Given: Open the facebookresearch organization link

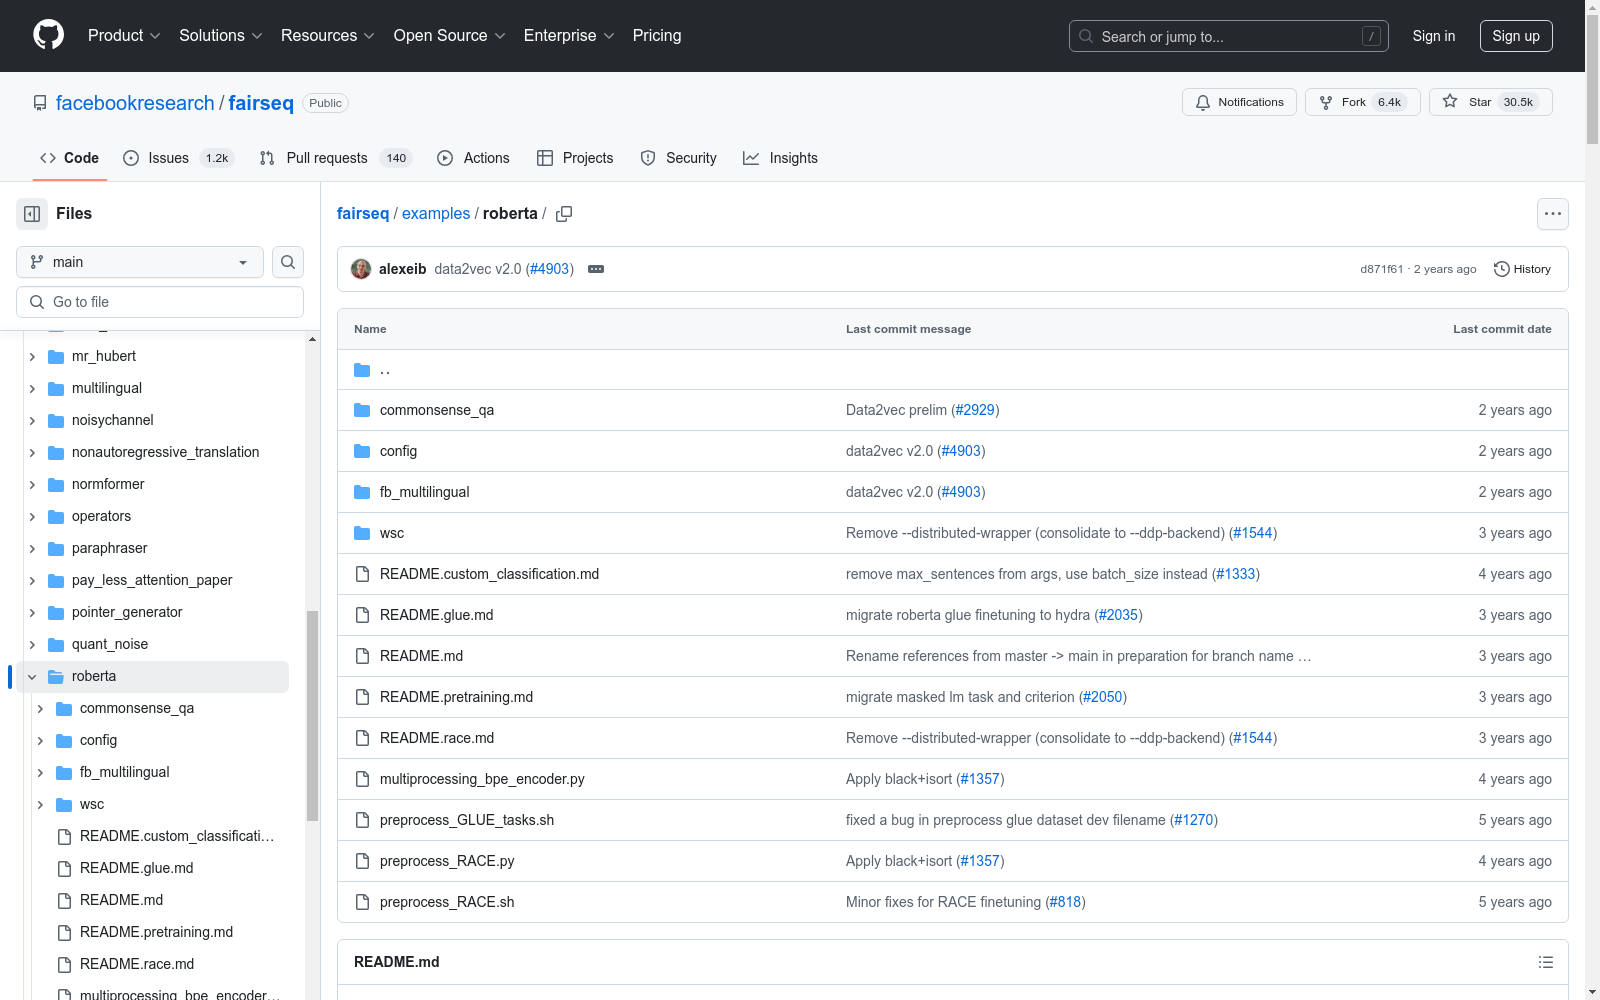Looking at the screenshot, I should pyautogui.click(x=135, y=103).
